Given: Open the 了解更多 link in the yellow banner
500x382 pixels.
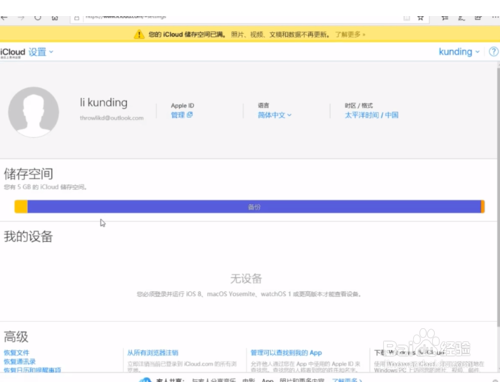Looking at the screenshot, I should click(350, 35).
